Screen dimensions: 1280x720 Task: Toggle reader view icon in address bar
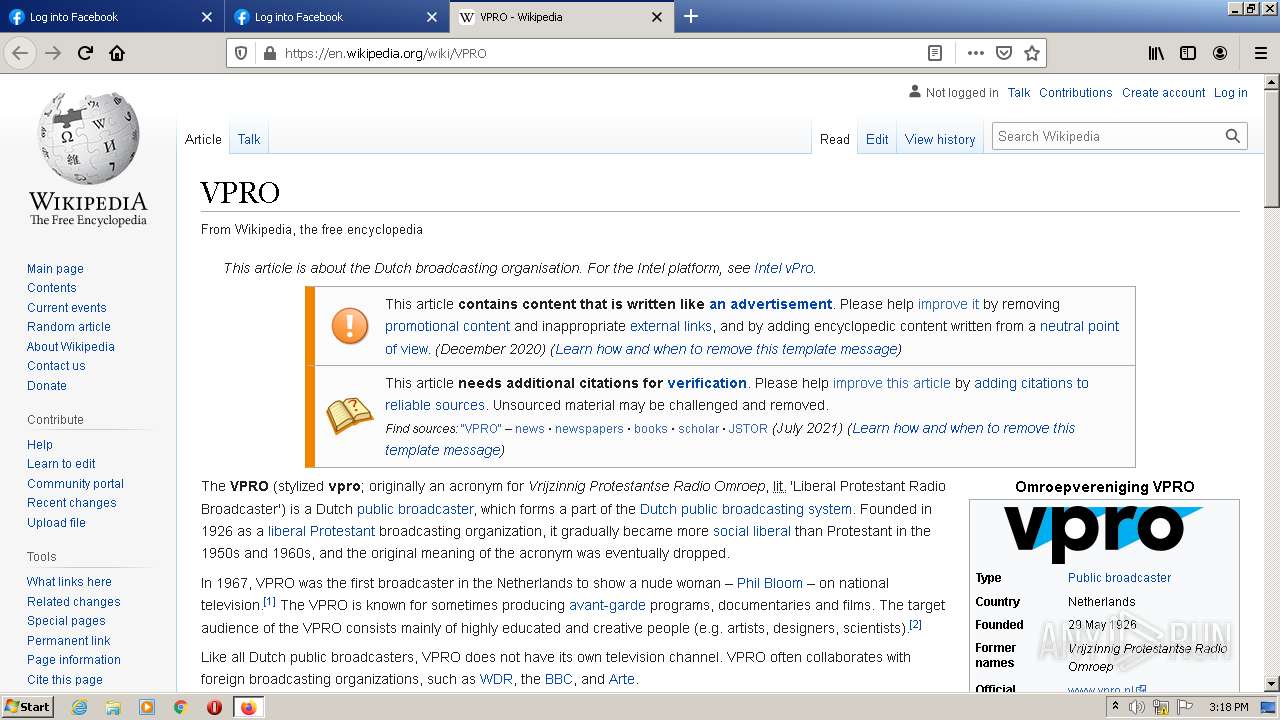click(x=935, y=53)
